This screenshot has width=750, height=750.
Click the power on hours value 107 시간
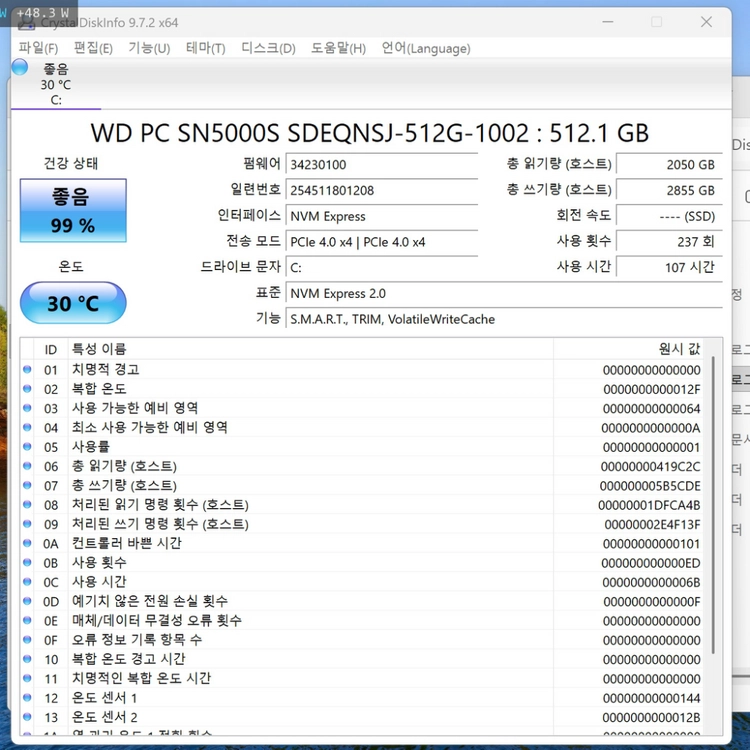[669, 267]
